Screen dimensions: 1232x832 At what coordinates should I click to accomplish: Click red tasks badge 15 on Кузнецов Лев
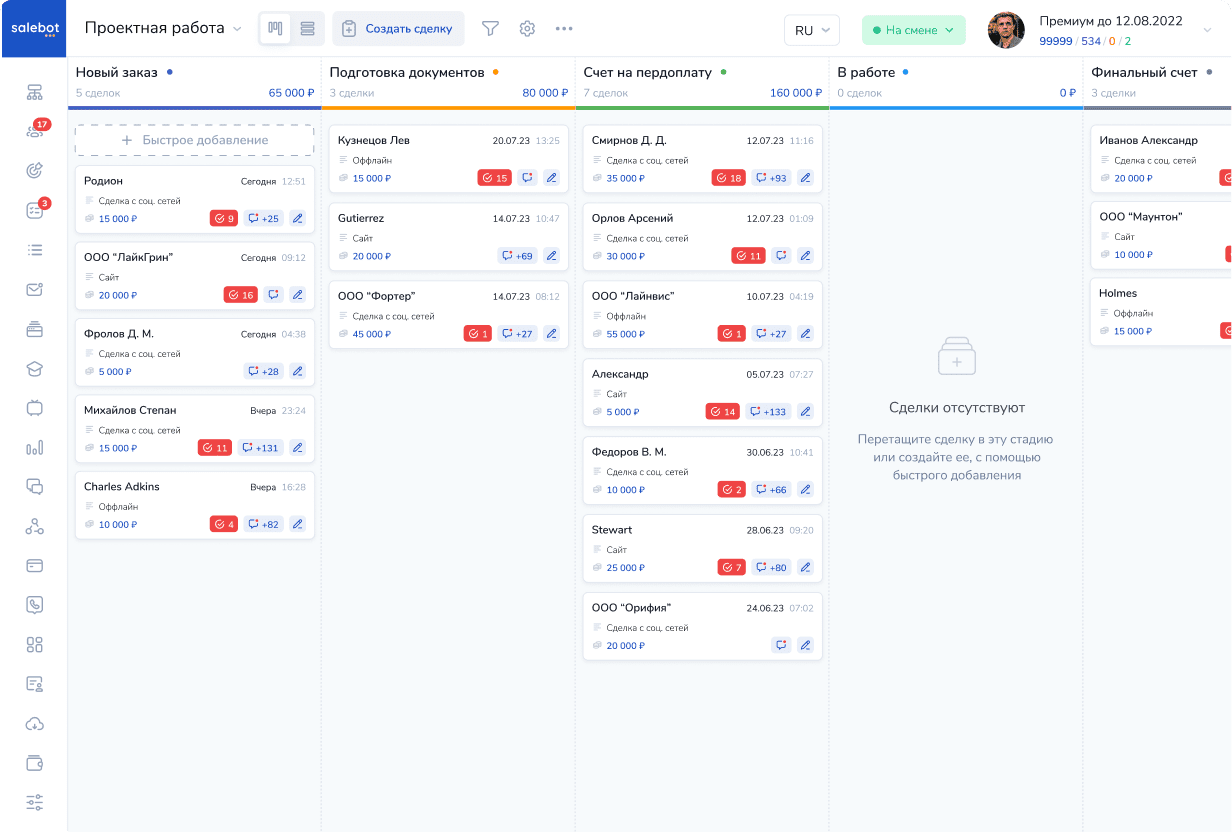(x=494, y=178)
